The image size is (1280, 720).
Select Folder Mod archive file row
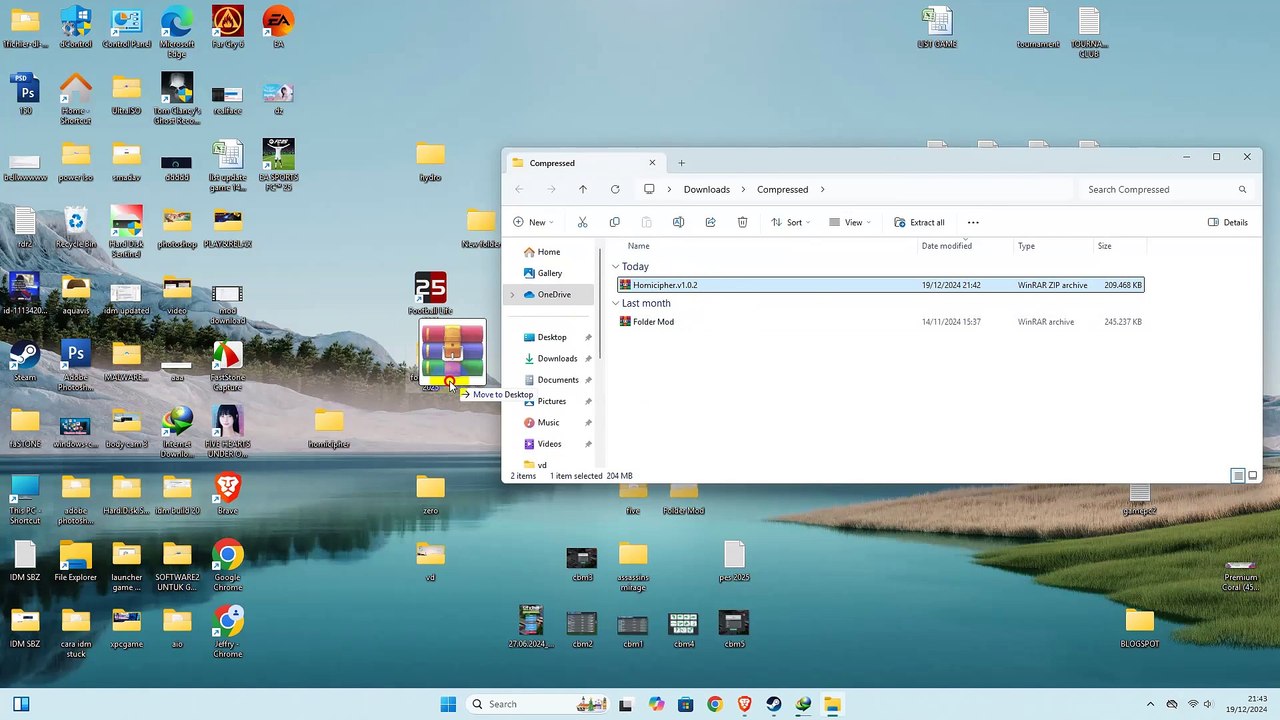pyautogui.click(x=880, y=322)
